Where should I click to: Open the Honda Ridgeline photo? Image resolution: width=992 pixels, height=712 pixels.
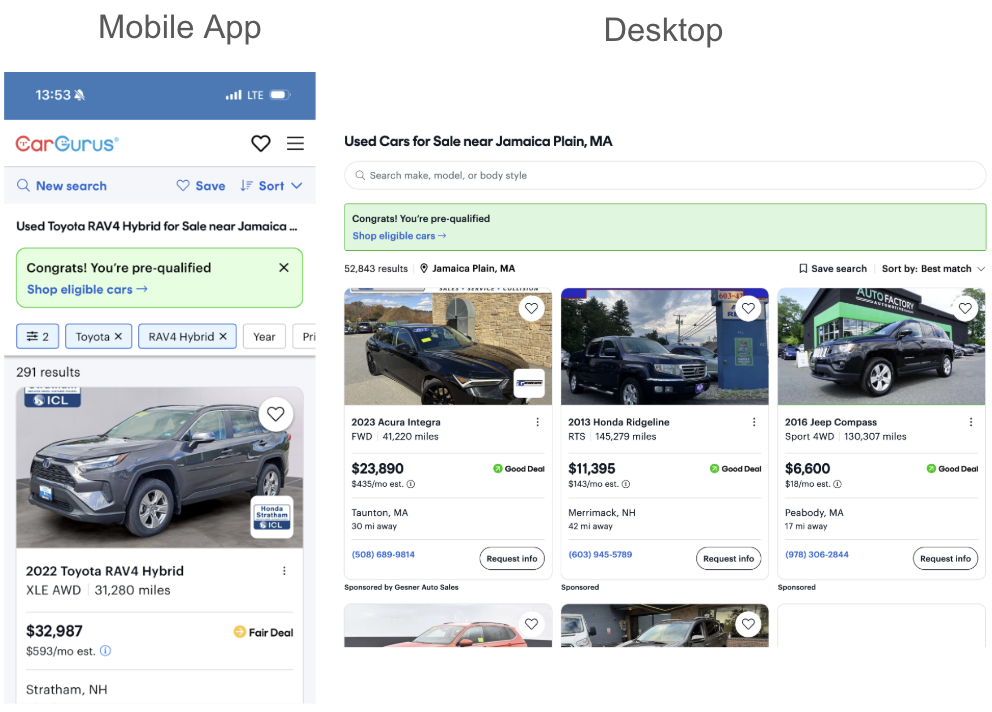click(x=665, y=347)
